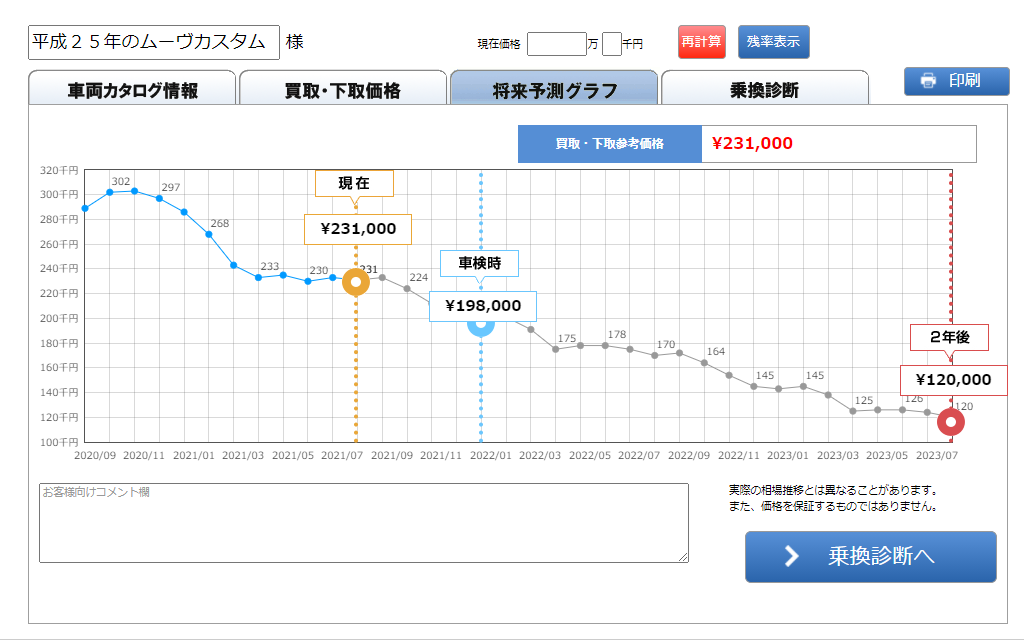The image size is (1024, 642).
Task: Click the 175 data point label
Action: [x=567, y=338]
